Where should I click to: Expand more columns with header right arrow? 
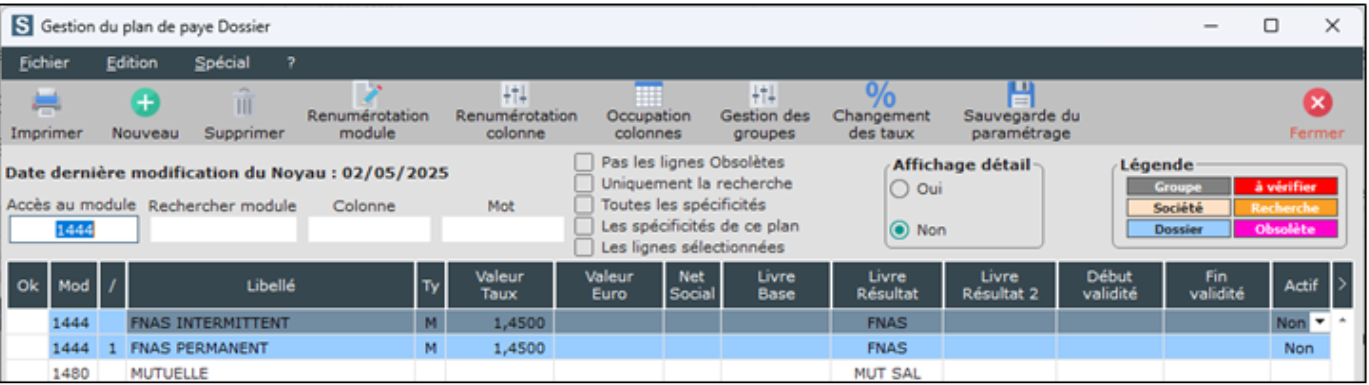pos(1341,285)
